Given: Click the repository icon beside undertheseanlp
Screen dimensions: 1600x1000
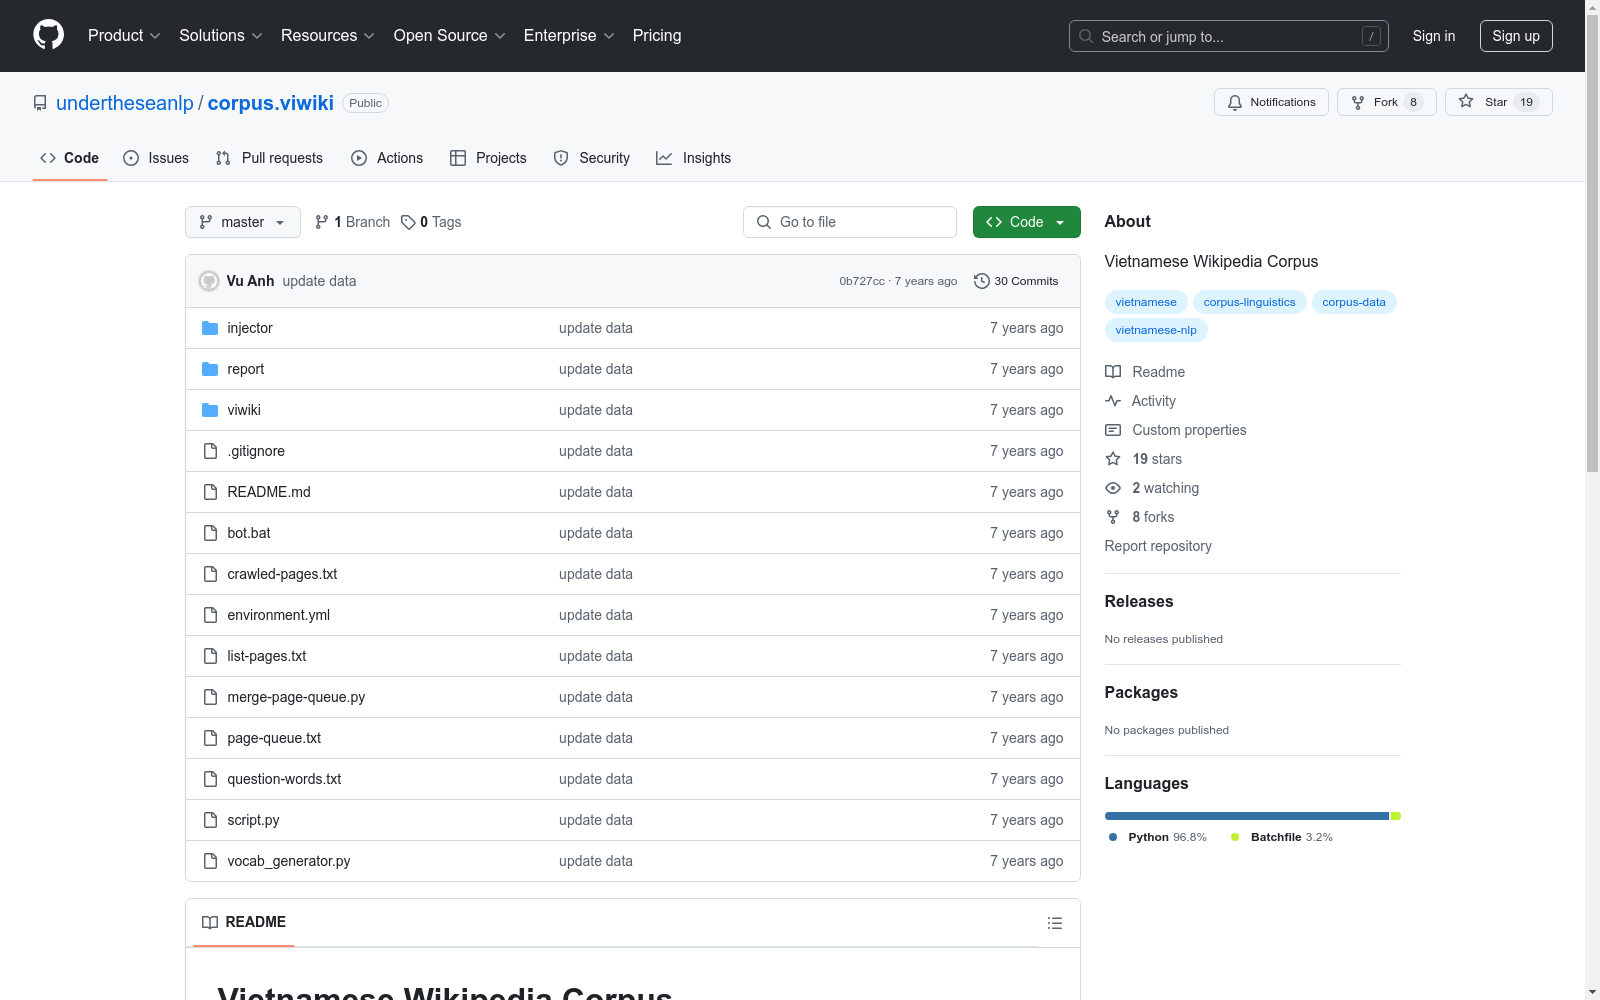Looking at the screenshot, I should [x=40, y=103].
